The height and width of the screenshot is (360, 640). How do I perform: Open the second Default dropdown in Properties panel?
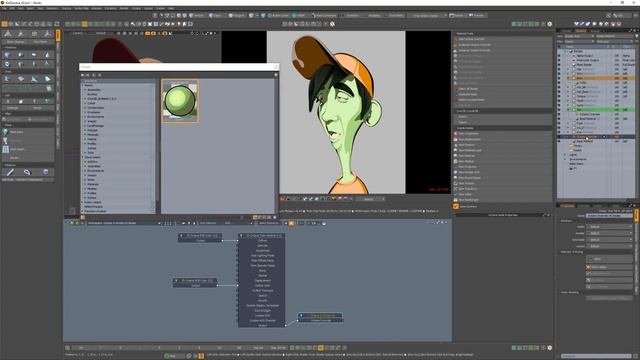coord(609,233)
